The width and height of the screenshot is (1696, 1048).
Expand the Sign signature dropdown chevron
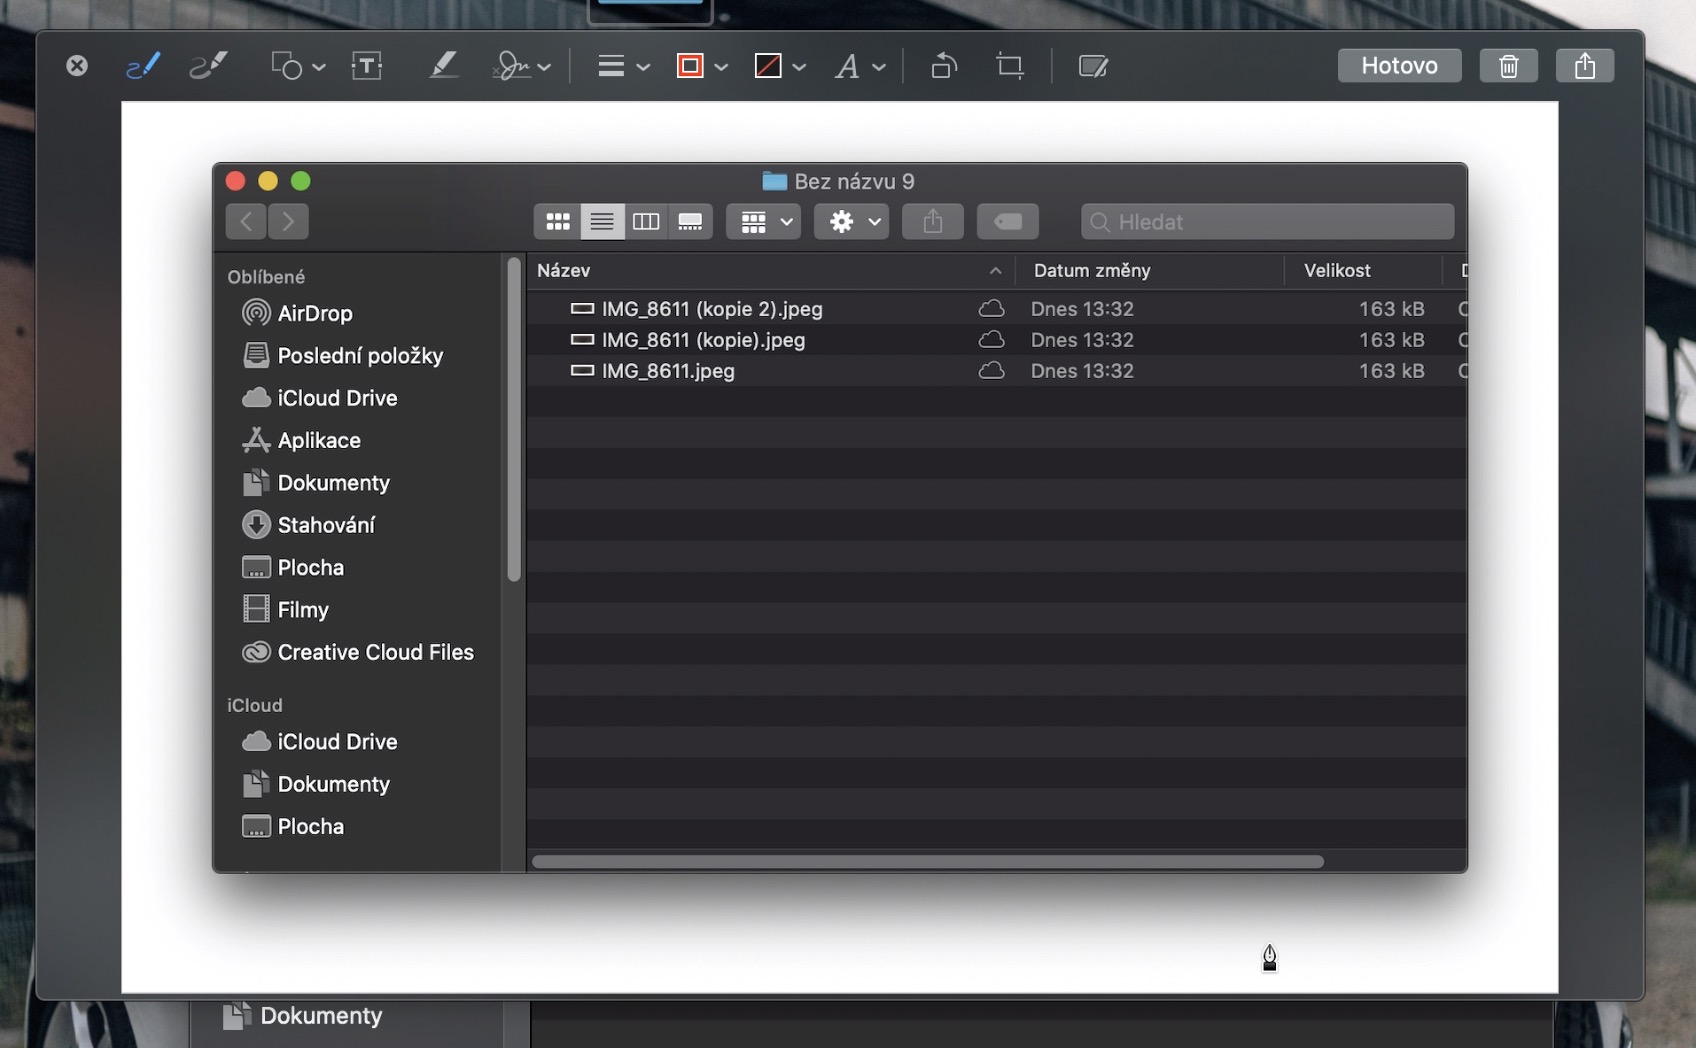pyautogui.click(x=544, y=67)
